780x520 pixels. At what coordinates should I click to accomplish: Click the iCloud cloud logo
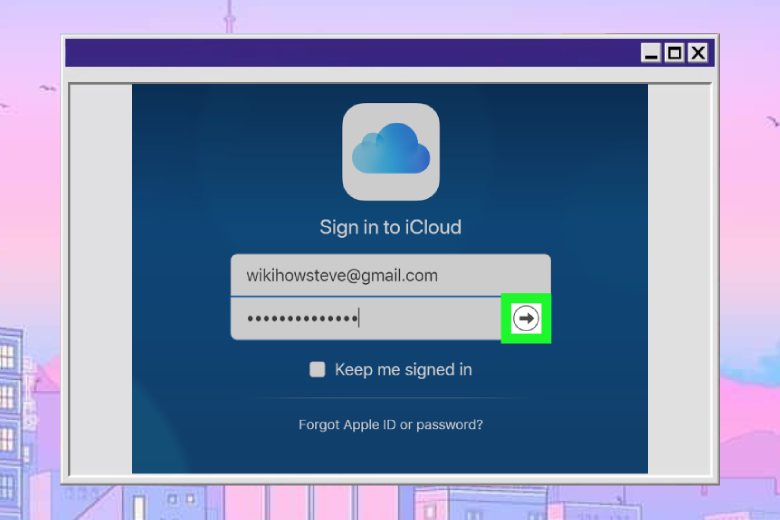[x=391, y=152]
